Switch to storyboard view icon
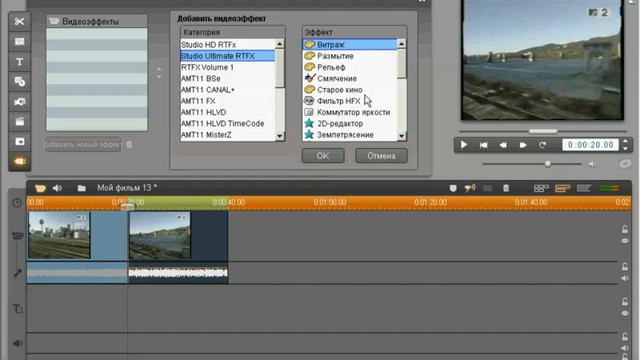The image size is (640, 360). tap(541, 188)
